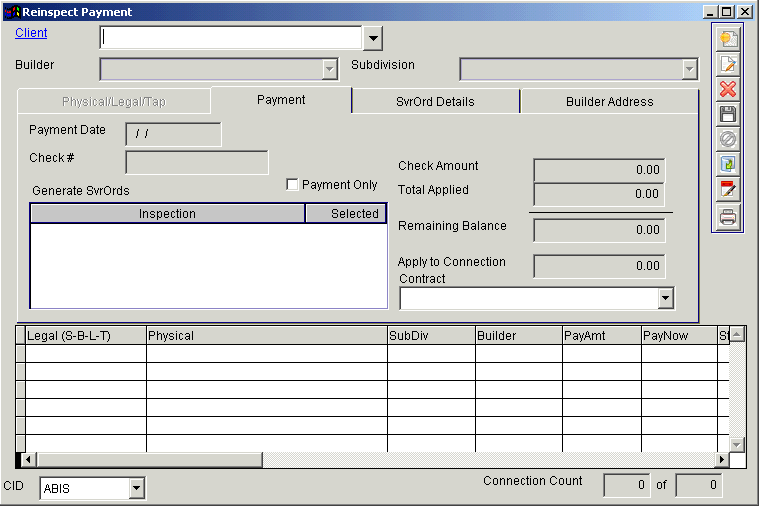Image resolution: width=759 pixels, height=506 pixels.
Task: Click the horizontal scrollbar right arrow of grid
Action: pos(721,459)
